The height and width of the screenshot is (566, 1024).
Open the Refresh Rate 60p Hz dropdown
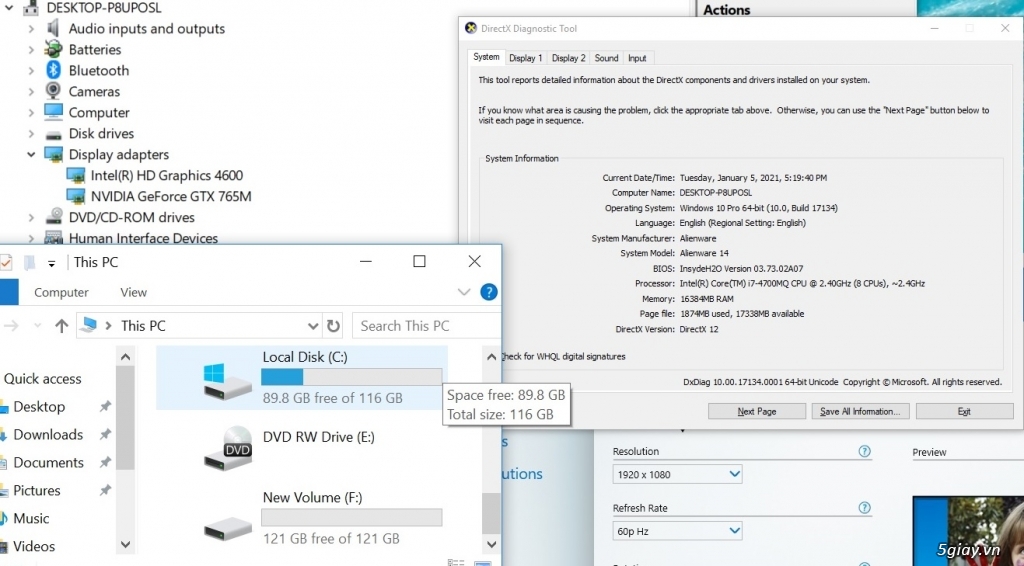[x=734, y=531]
